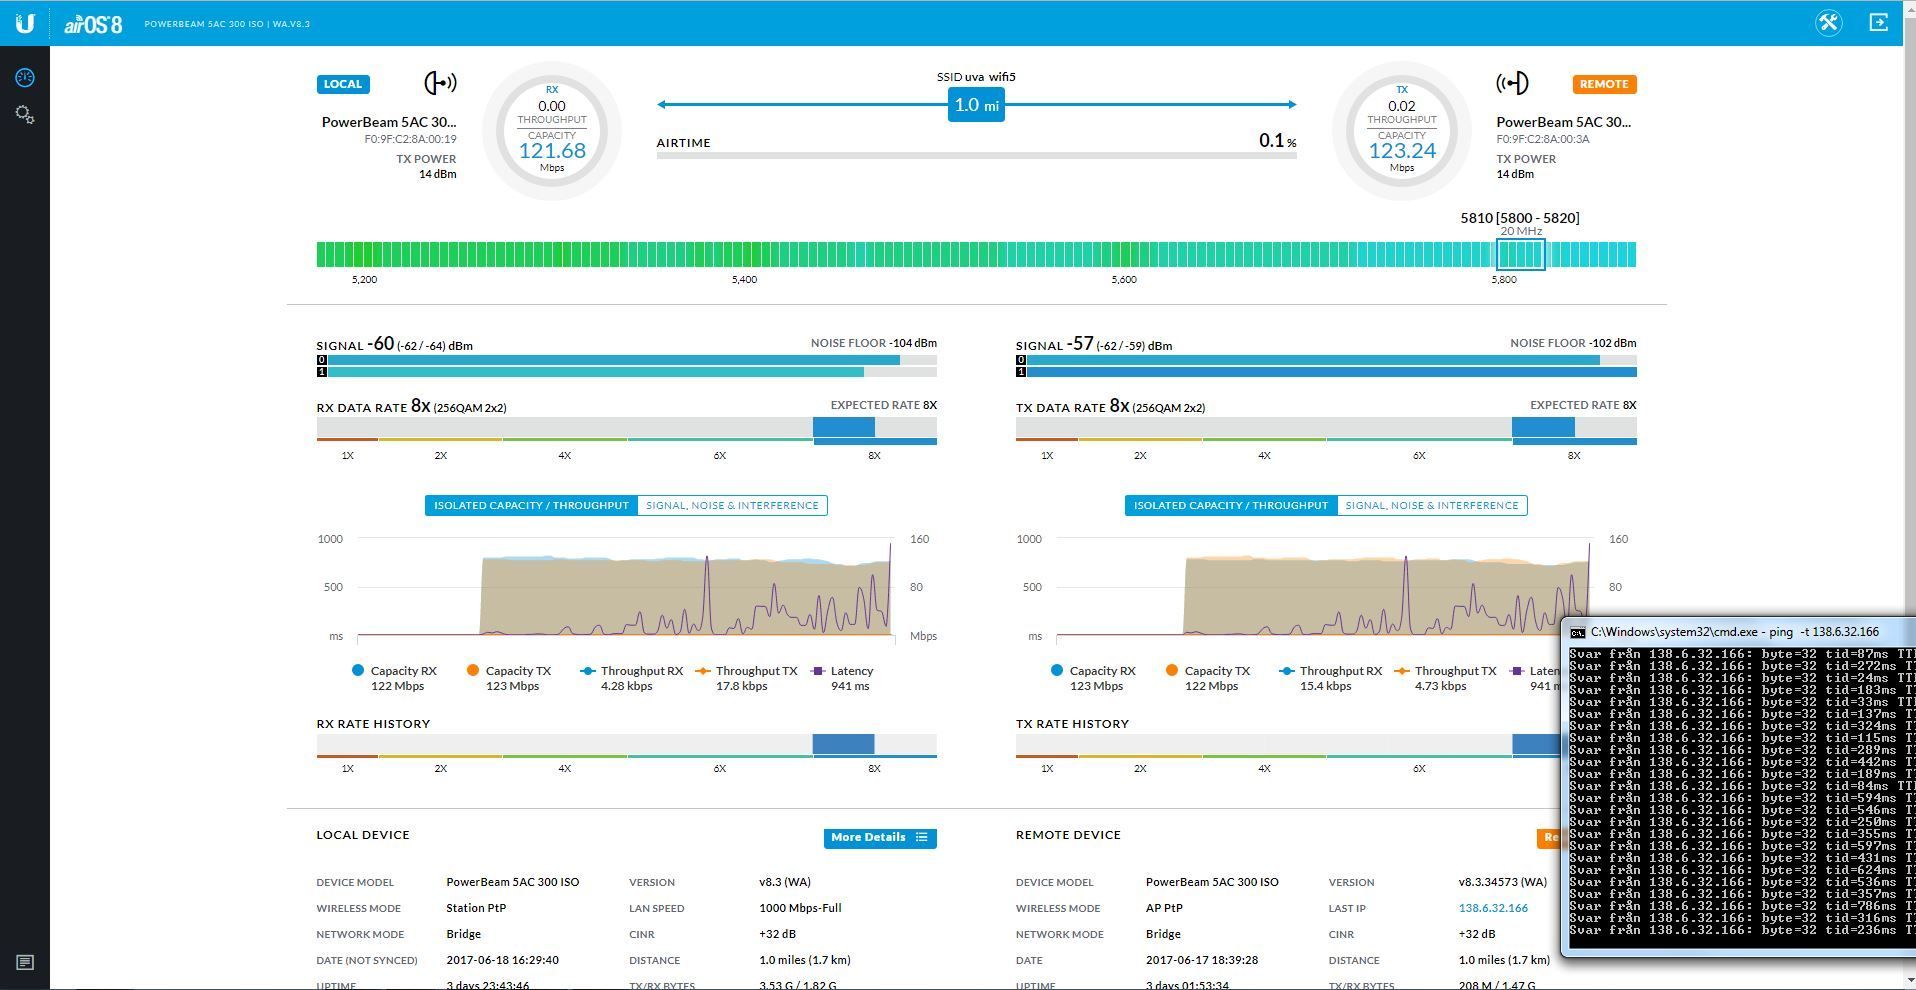This screenshot has height=990, width=1916.
Task: Click the local NOISE FLOOR -104 dBm text
Action: 873,343
